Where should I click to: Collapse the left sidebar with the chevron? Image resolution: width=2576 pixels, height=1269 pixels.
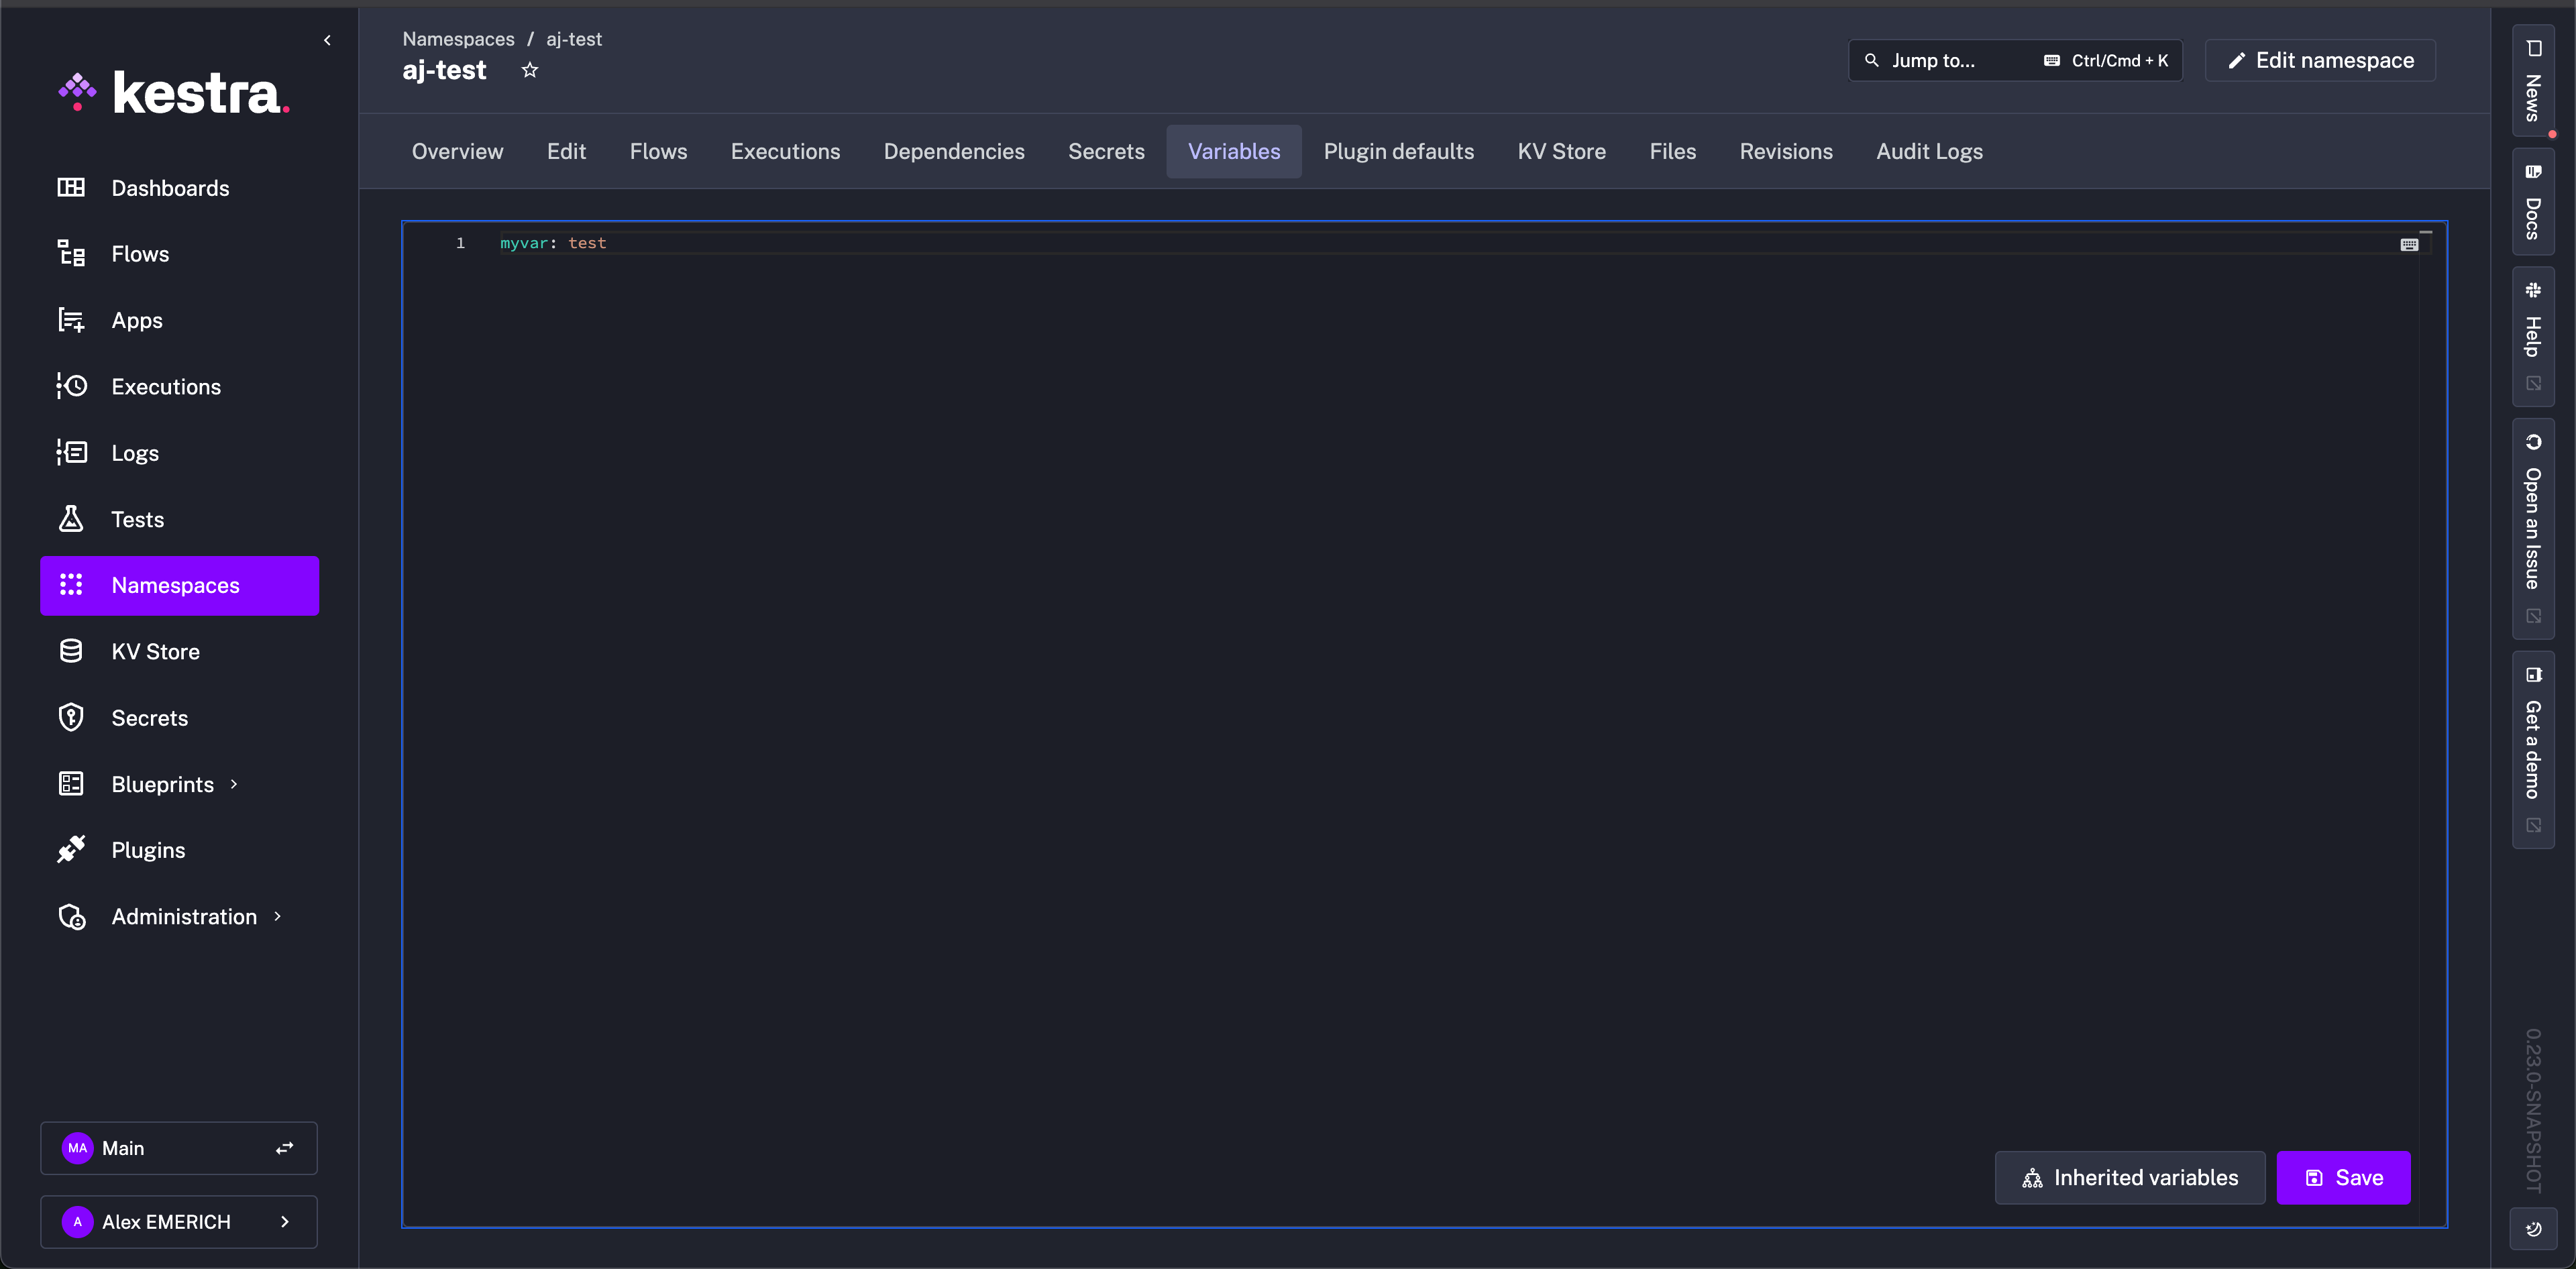327,40
